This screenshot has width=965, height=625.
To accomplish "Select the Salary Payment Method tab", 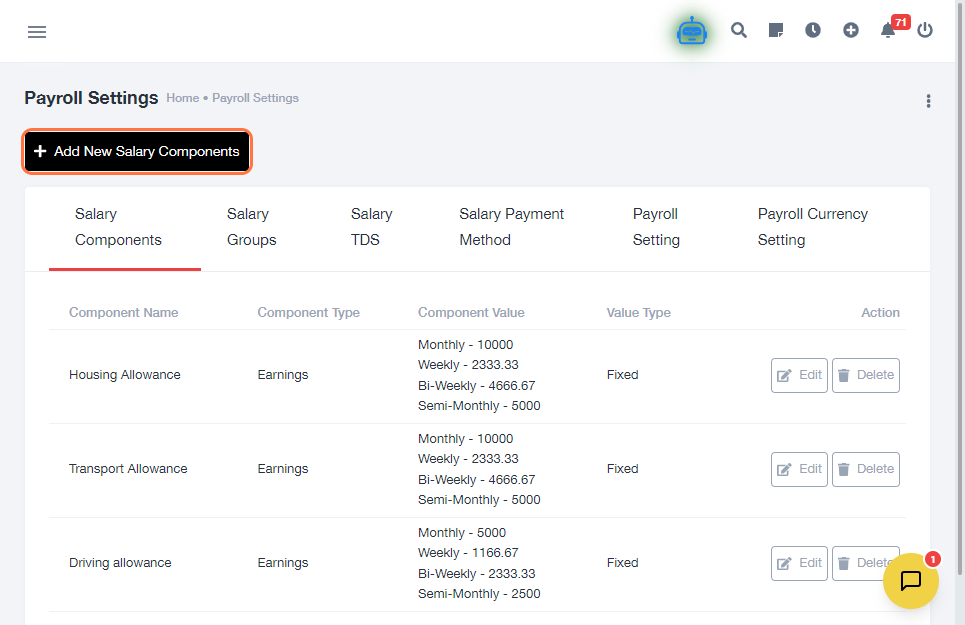I will pos(511,227).
